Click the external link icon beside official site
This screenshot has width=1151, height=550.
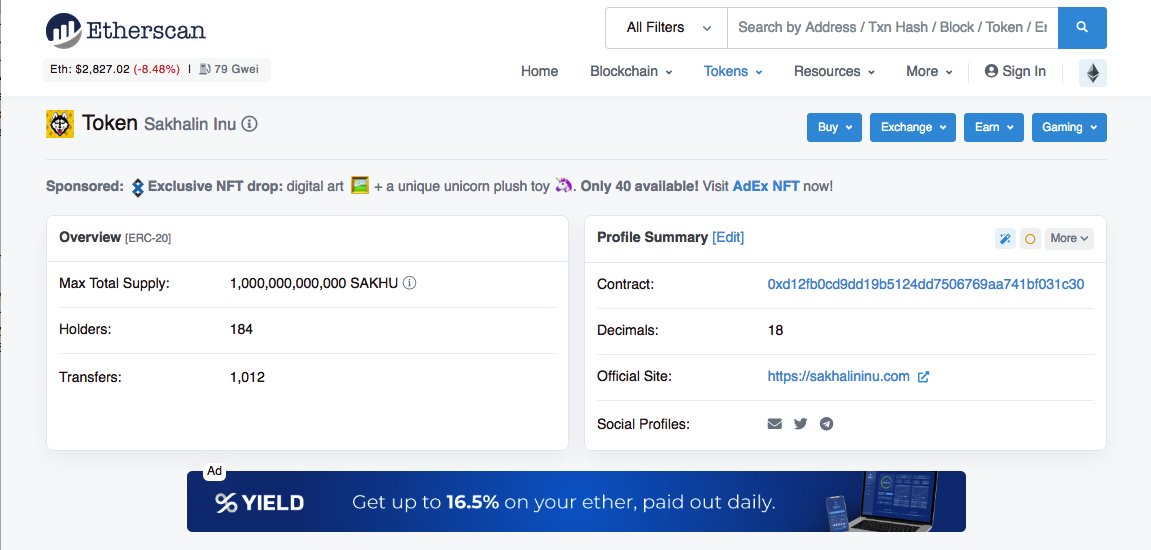923,377
